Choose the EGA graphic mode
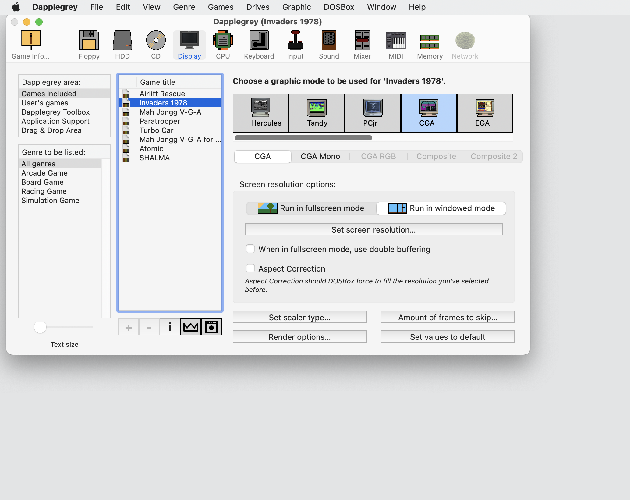The height and width of the screenshot is (500, 630). (x=485, y=113)
